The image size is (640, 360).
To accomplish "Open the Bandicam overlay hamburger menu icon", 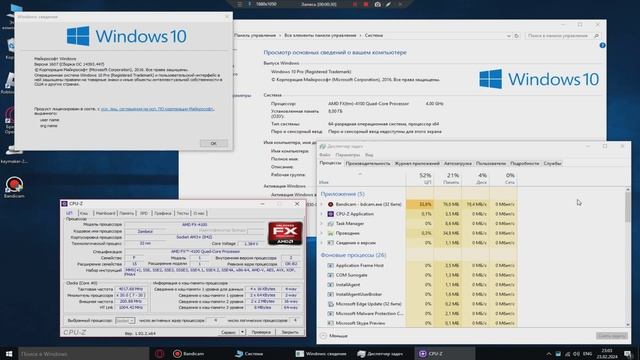I will pyautogui.click(x=240, y=4).
